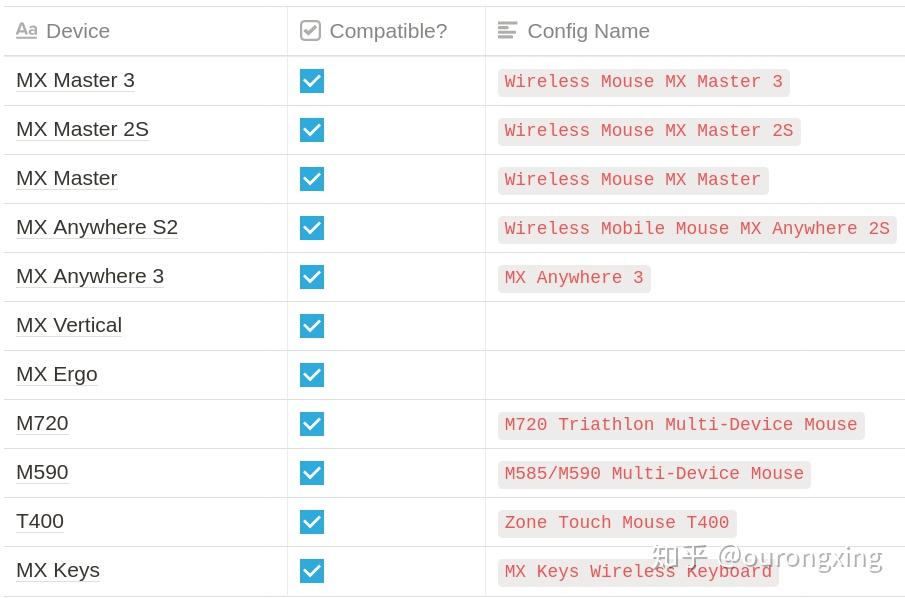Uncheck the MX Master 3 compatible checkbox
This screenshot has height=598, width=905.
pyautogui.click(x=312, y=81)
